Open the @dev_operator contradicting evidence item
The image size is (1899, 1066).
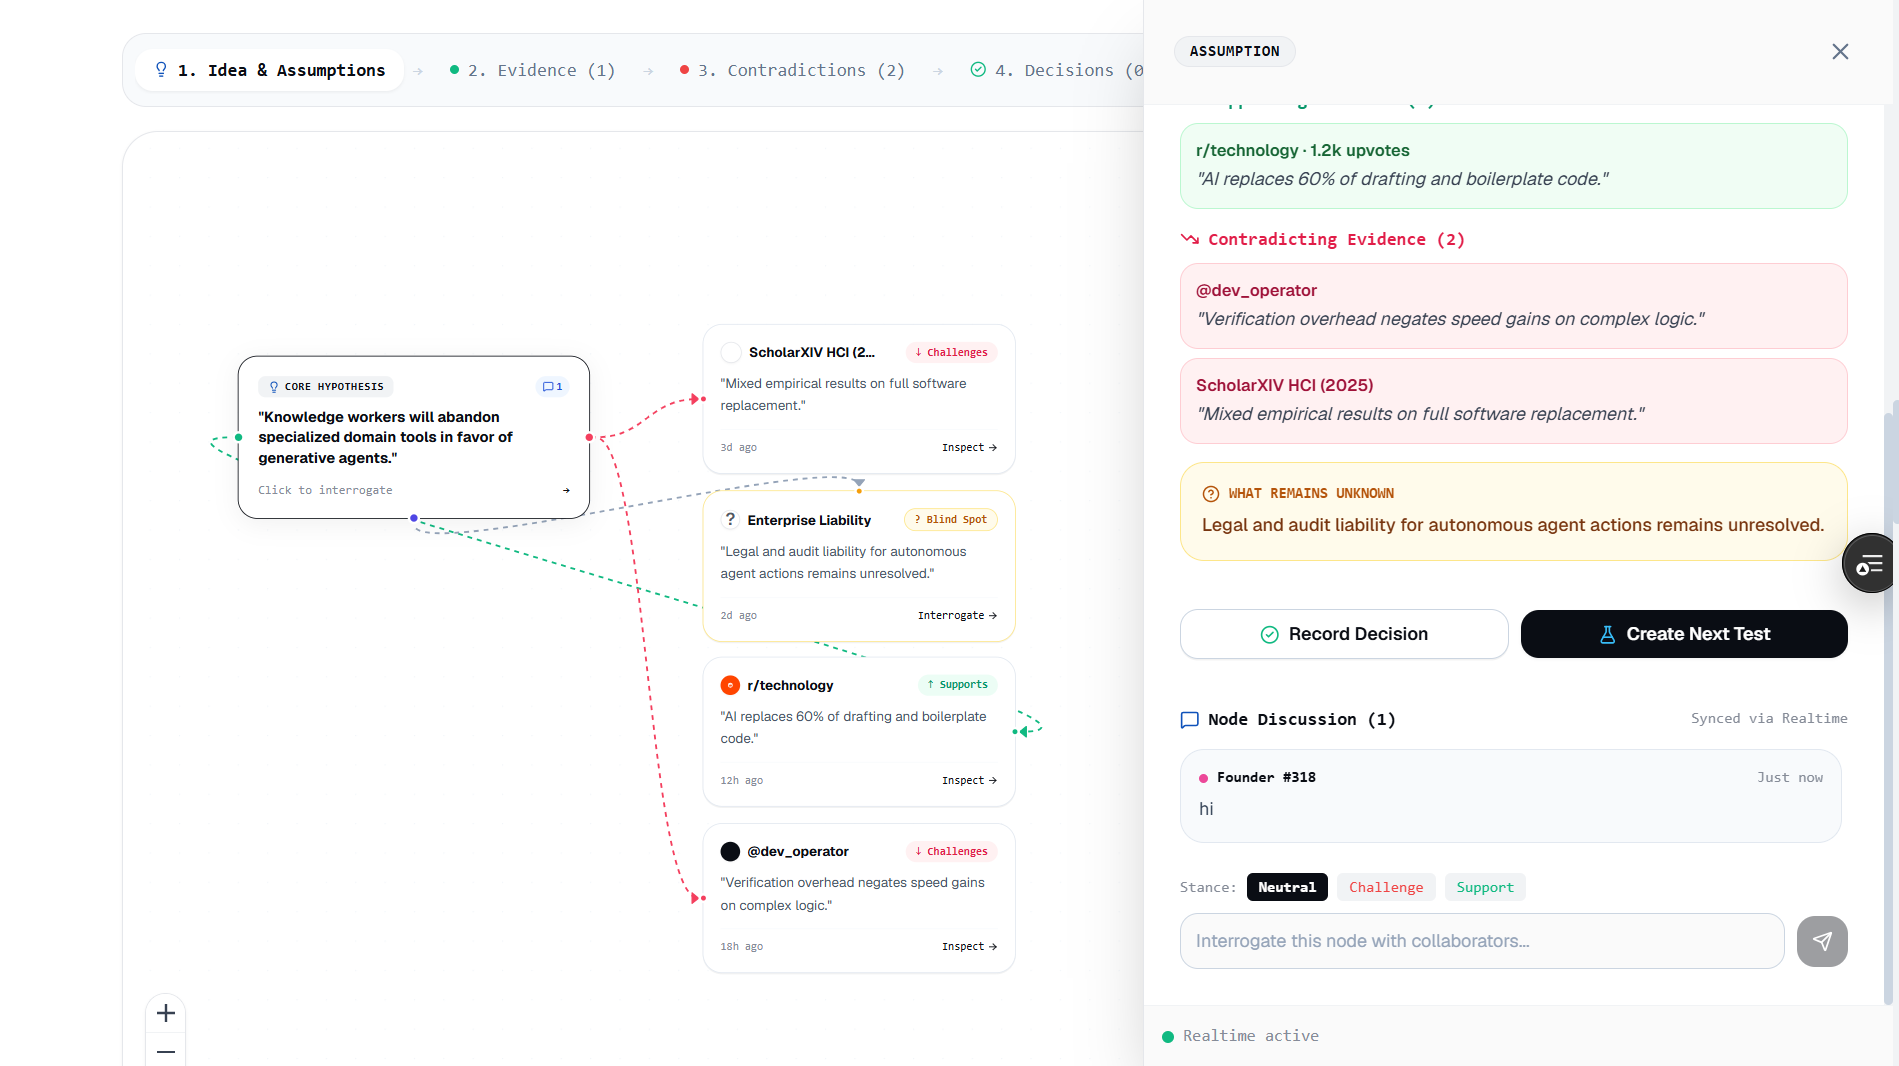[x=1513, y=306]
